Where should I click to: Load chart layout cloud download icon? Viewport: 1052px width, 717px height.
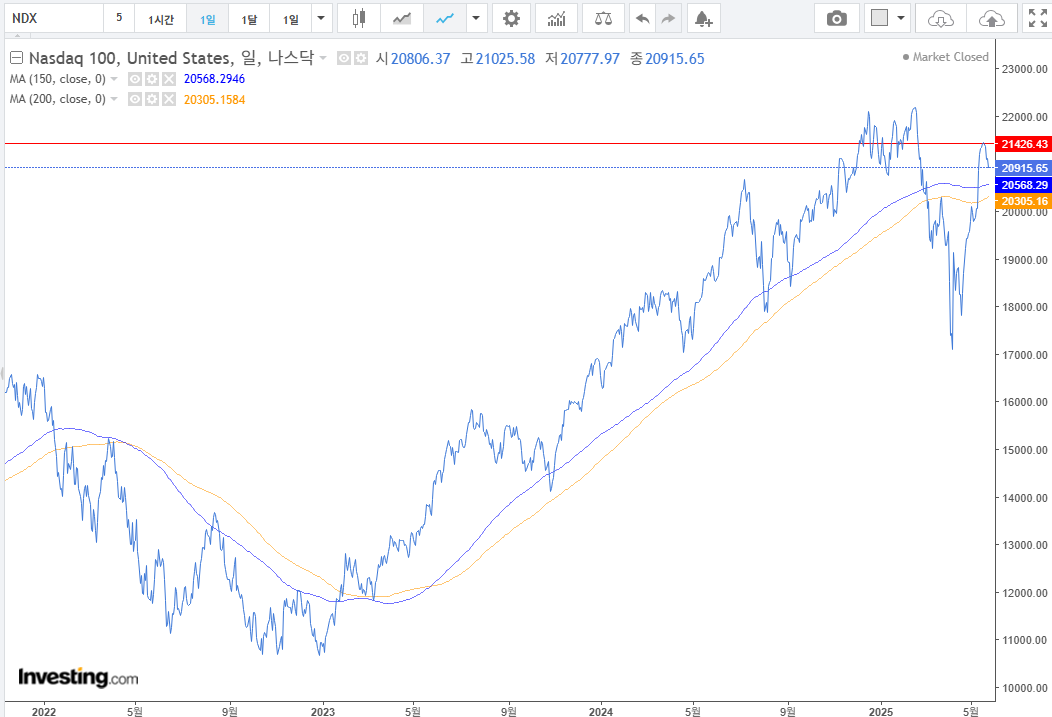click(941, 19)
